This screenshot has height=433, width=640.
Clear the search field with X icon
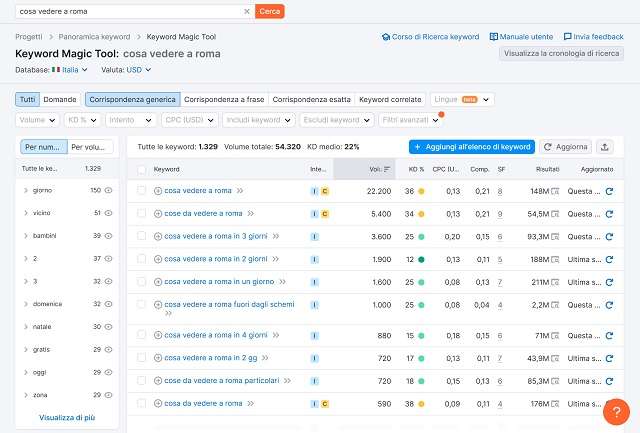pyautogui.click(x=247, y=11)
